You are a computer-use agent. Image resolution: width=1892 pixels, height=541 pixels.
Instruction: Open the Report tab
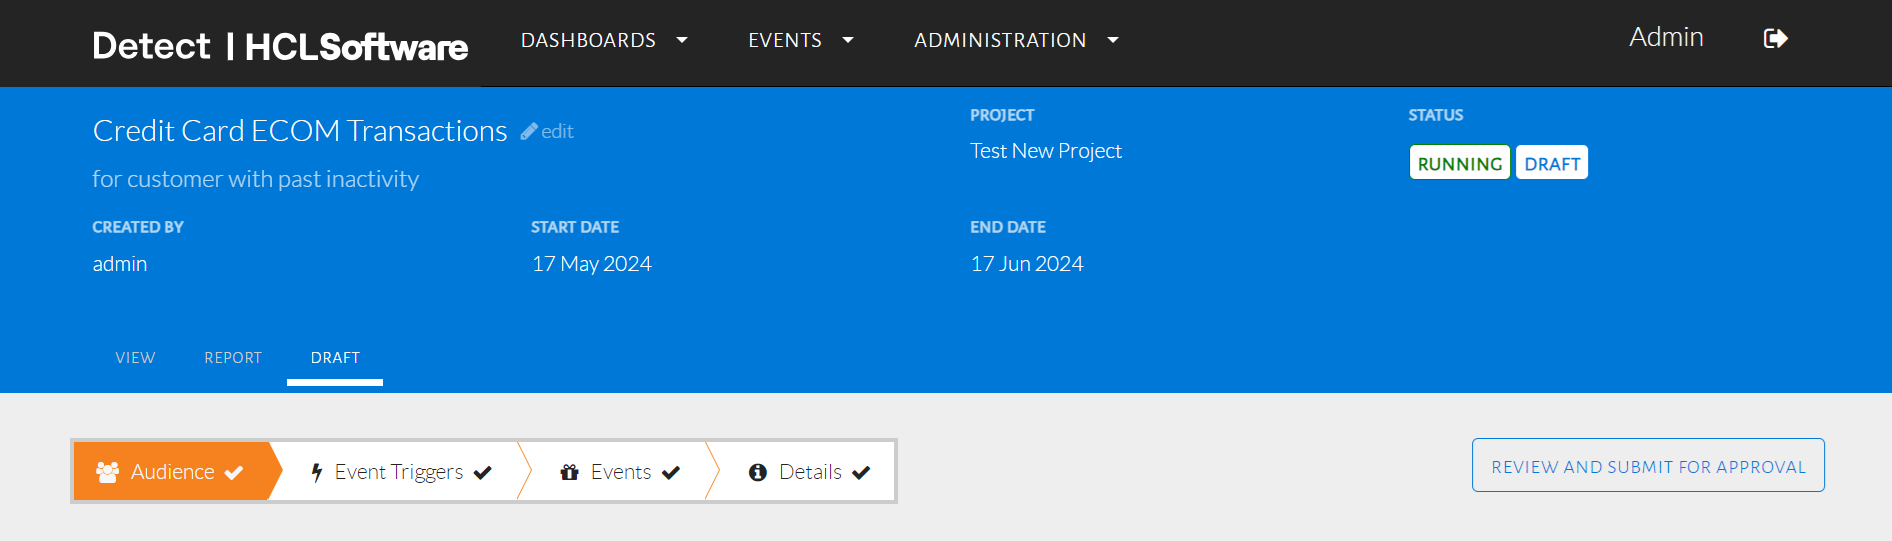tap(233, 358)
